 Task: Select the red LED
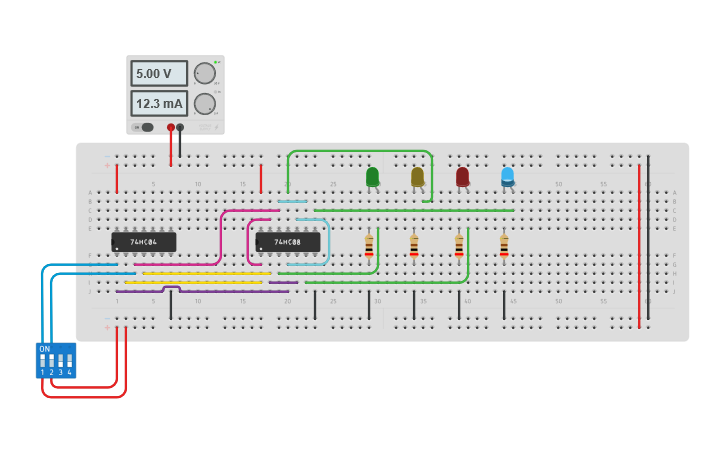point(462,178)
